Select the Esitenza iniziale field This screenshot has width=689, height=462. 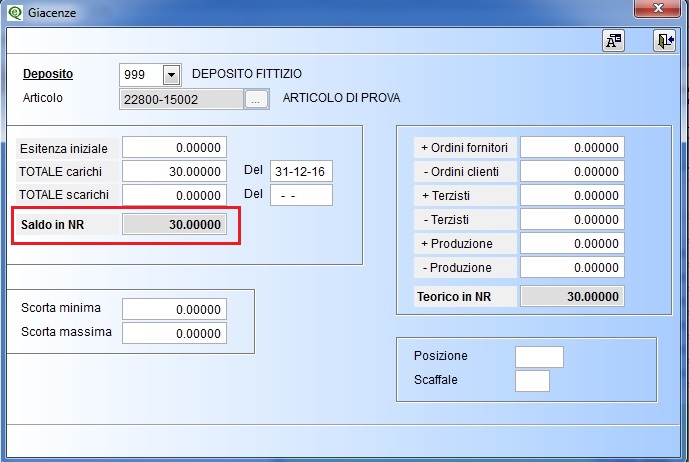point(174,147)
